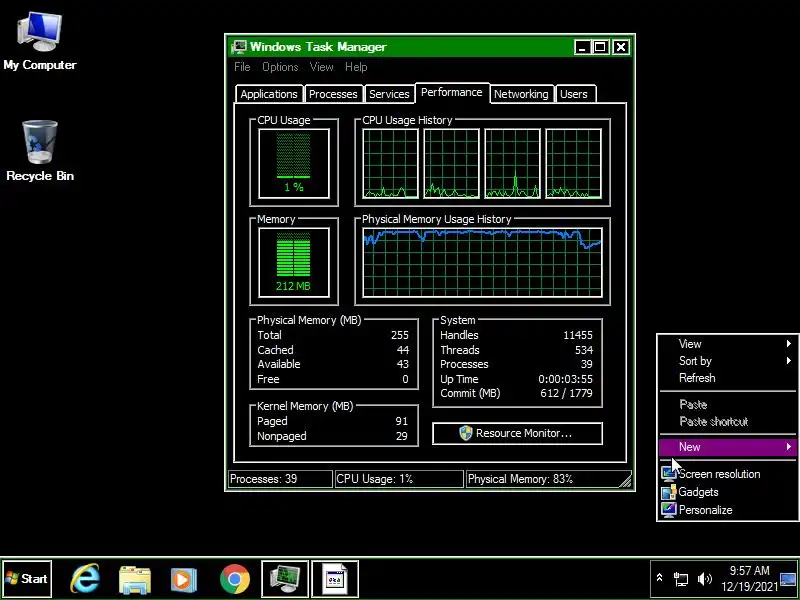Click the Handles value 11455

[x=578, y=335]
